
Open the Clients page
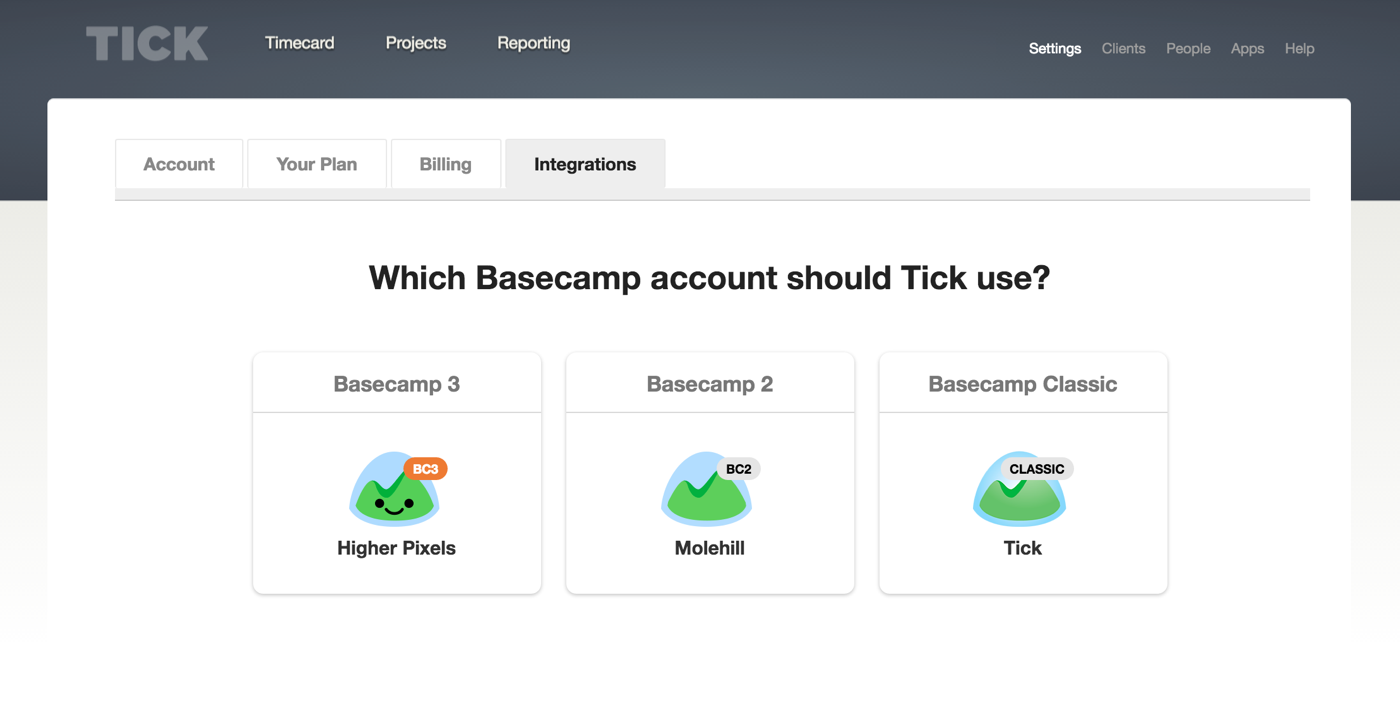click(1123, 48)
